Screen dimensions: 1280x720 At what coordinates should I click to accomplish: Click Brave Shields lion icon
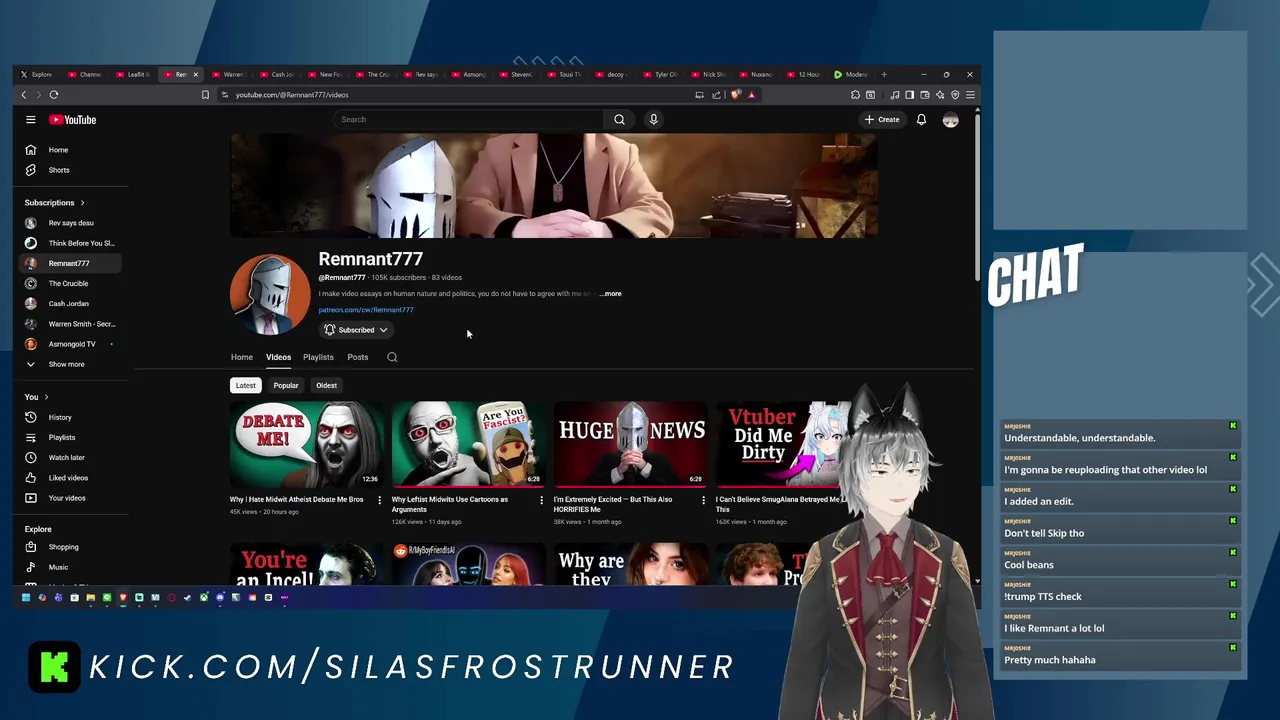[735, 94]
